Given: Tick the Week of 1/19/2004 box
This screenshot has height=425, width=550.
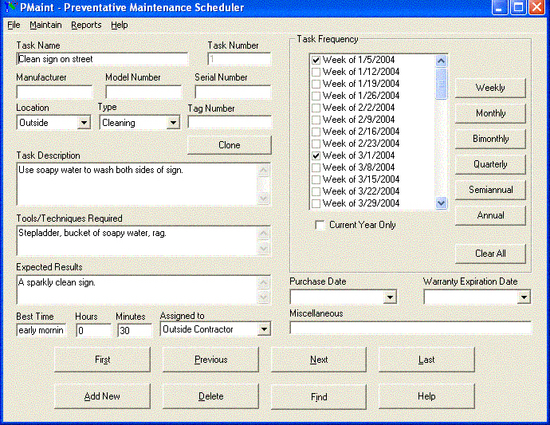Looking at the screenshot, I should click(316, 84).
